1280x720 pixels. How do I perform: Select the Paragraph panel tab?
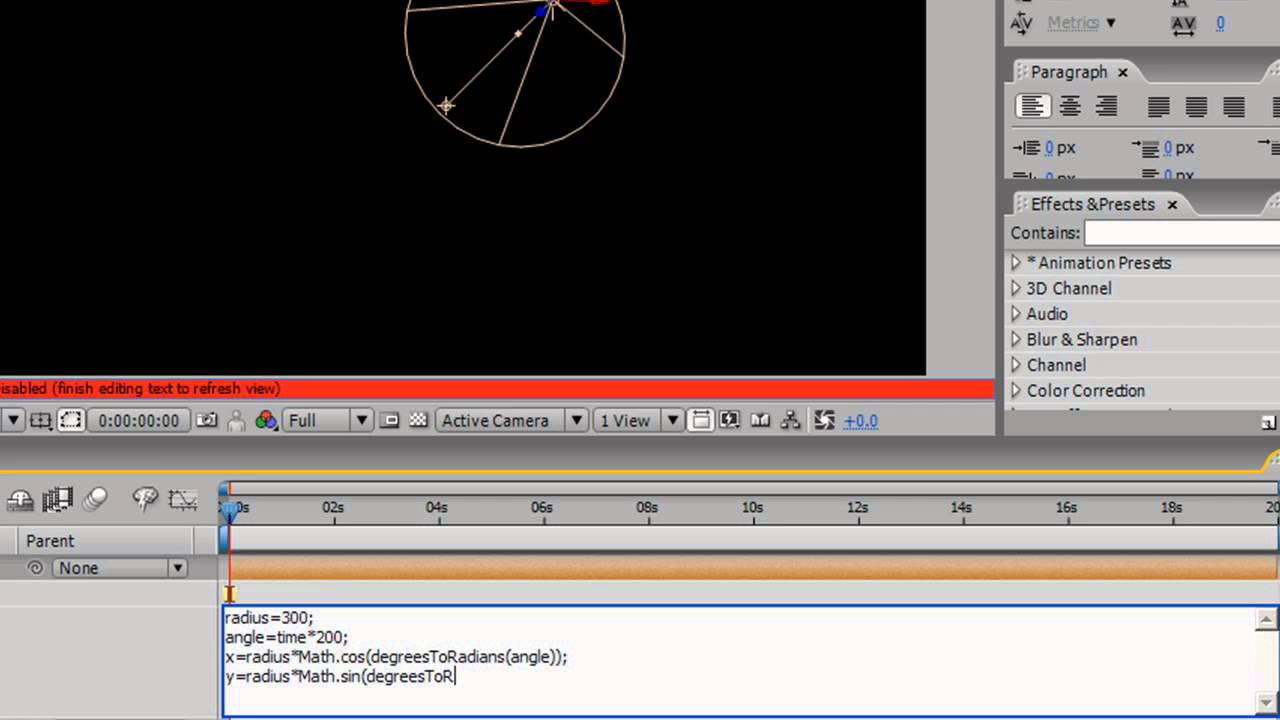click(1068, 72)
